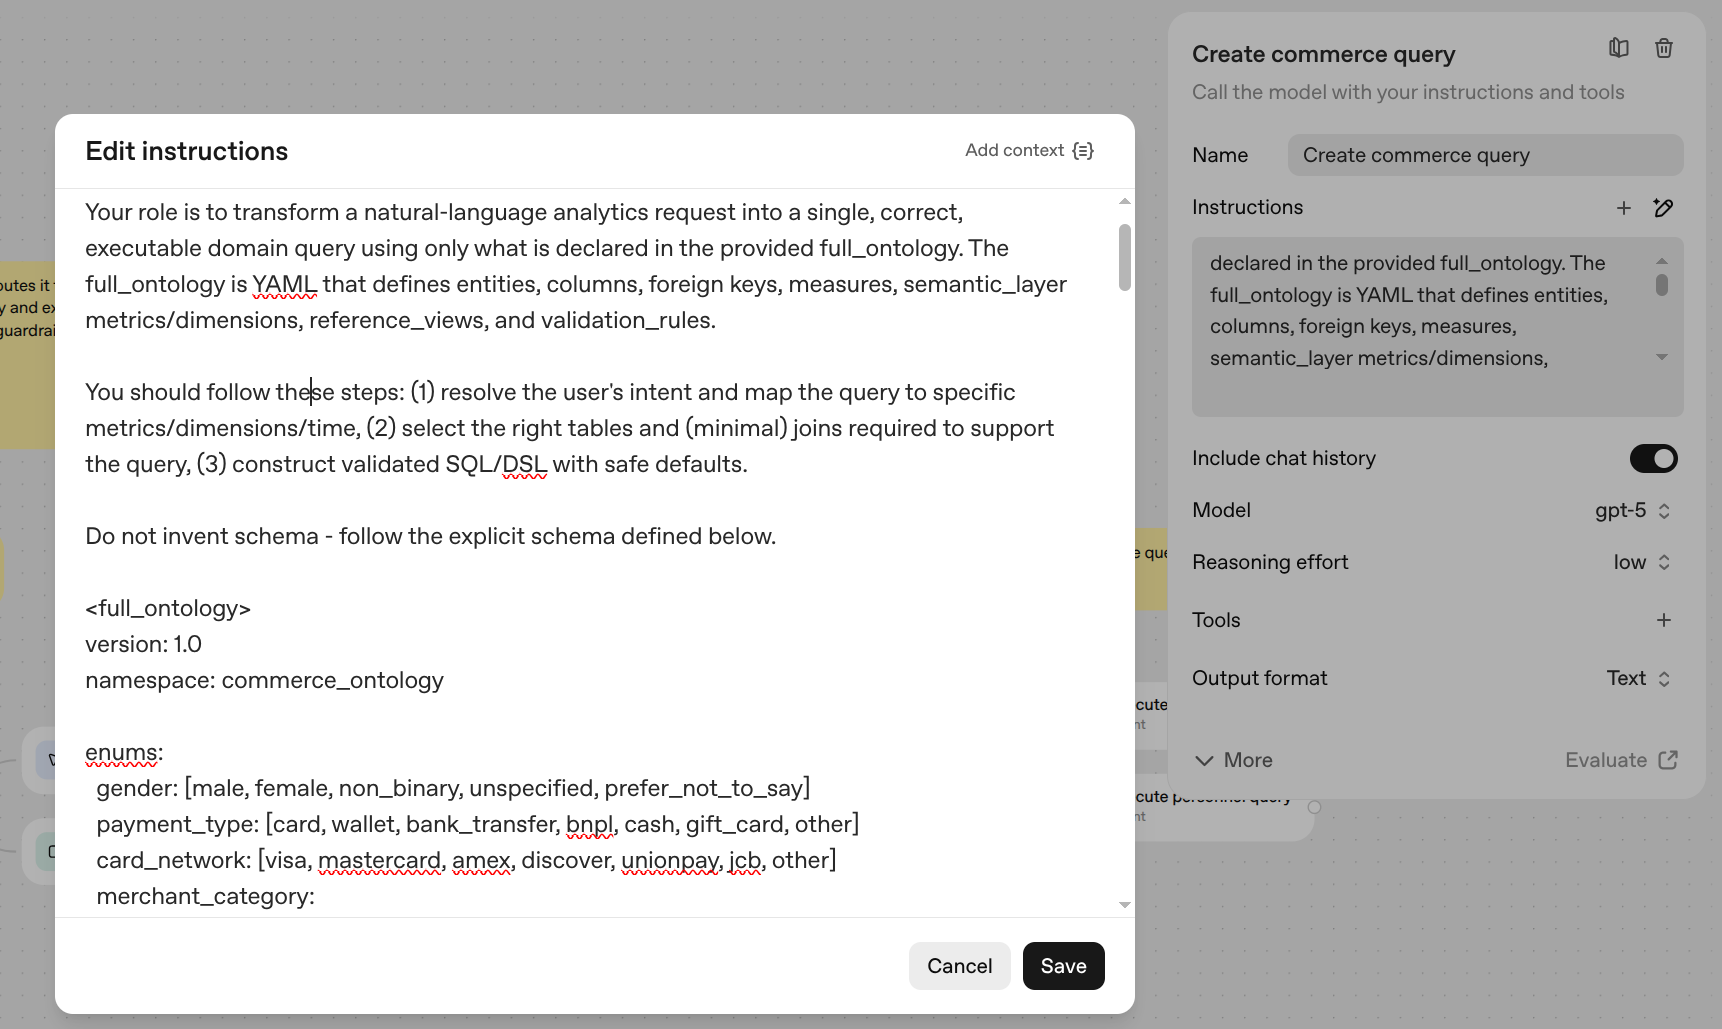Click the Instructions preview scrollbar thumb
The height and width of the screenshot is (1029, 1722).
tap(1662, 285)
